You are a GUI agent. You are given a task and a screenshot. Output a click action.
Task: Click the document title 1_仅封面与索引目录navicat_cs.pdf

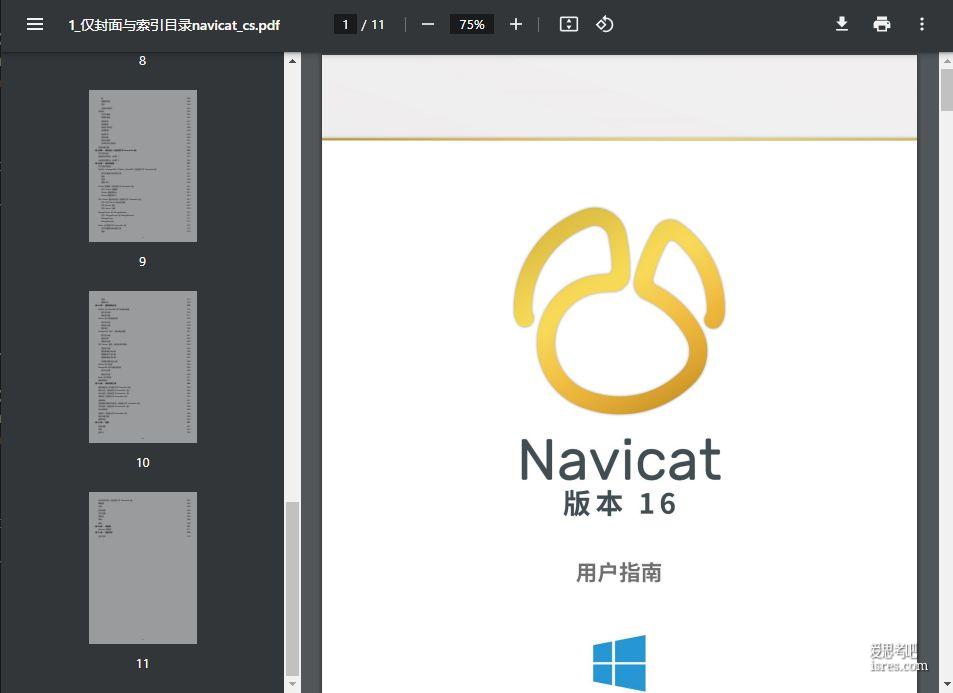(174, 25)
